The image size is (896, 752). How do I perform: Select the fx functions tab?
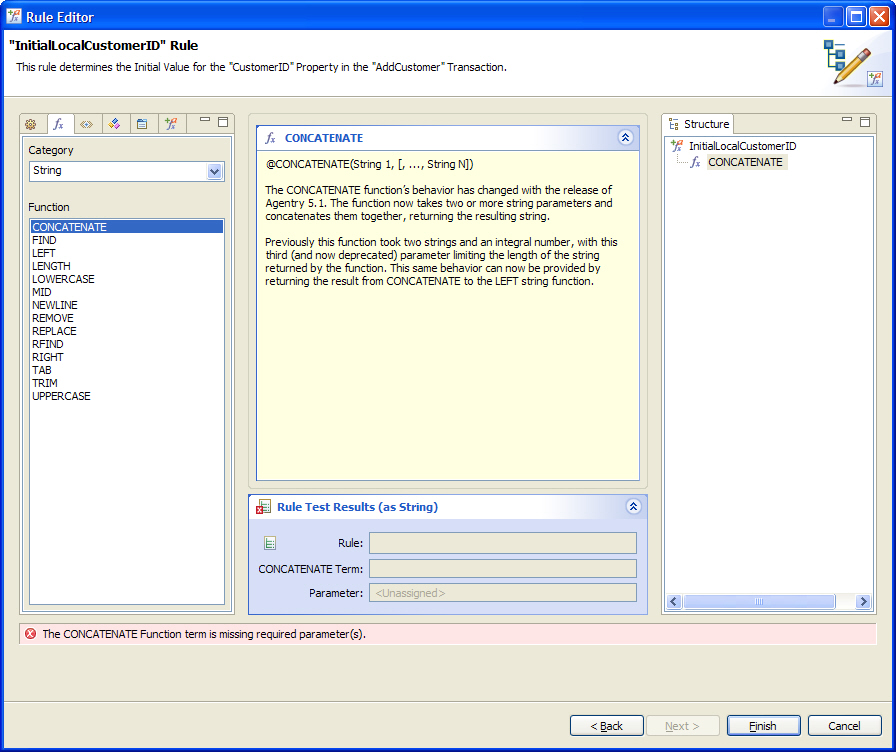(58, 124)
